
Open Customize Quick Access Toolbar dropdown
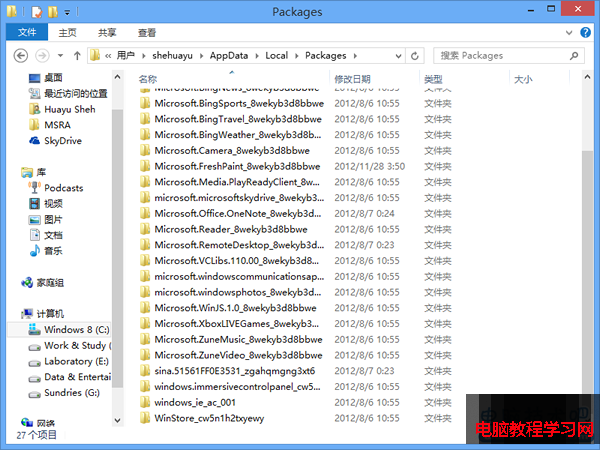[x=67, y=13]
